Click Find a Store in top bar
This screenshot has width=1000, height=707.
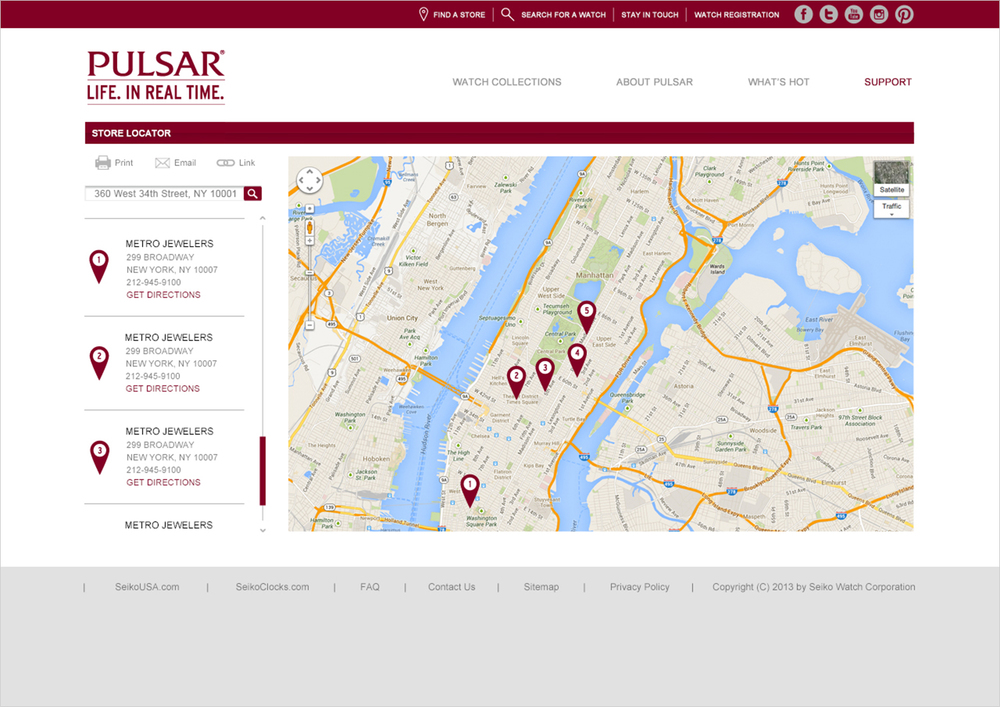tap(459, 15)
